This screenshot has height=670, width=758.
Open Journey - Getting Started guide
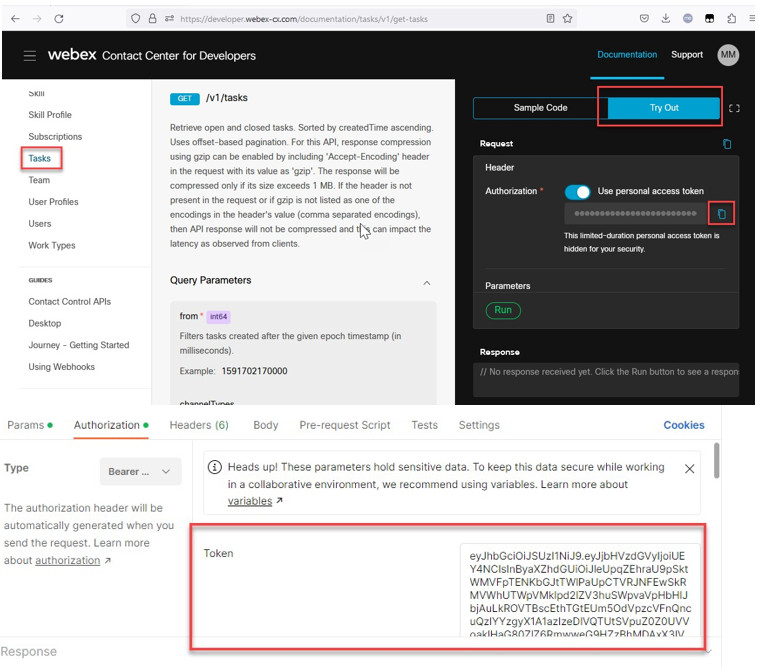tap(79, 345)
